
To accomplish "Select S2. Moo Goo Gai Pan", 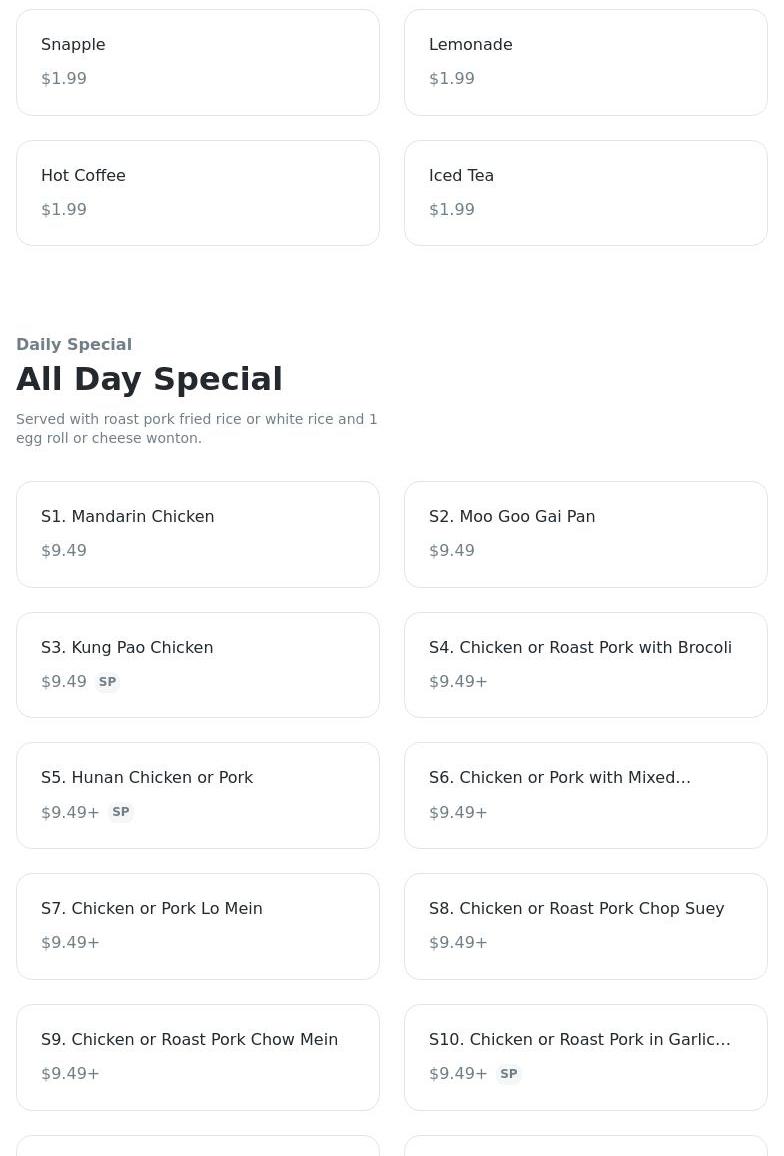I will coord(585,534).
